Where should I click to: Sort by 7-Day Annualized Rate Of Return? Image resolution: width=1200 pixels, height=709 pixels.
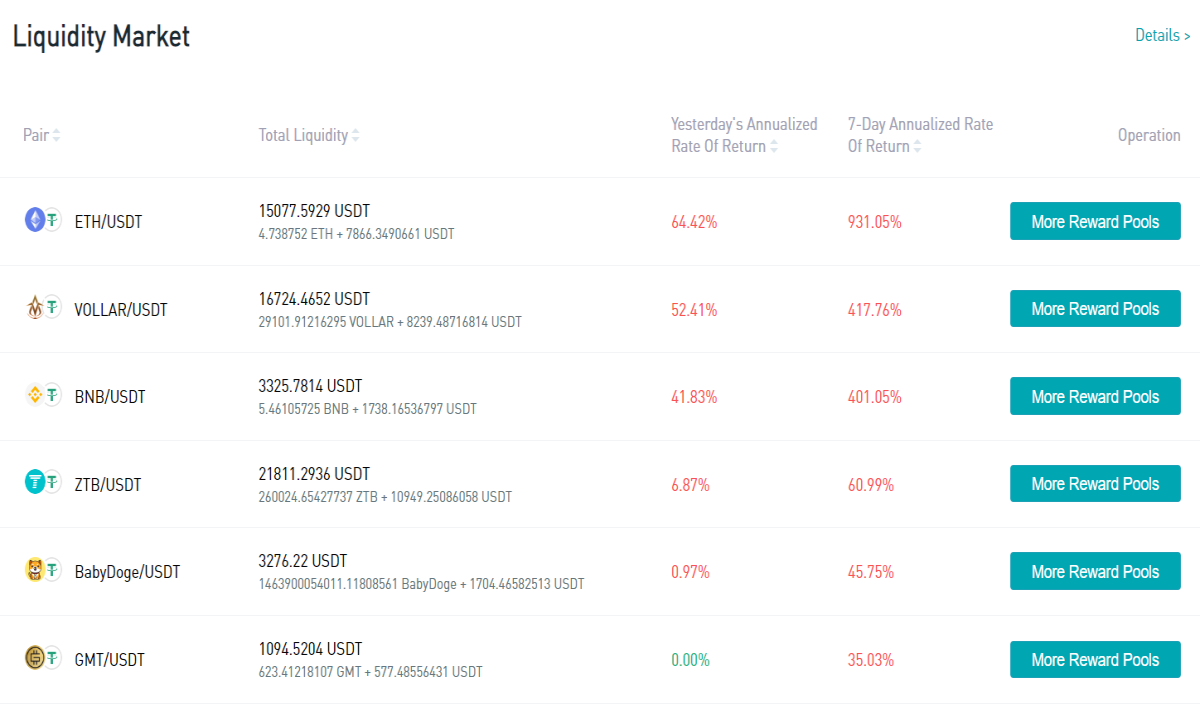click(x=920, y=135)
